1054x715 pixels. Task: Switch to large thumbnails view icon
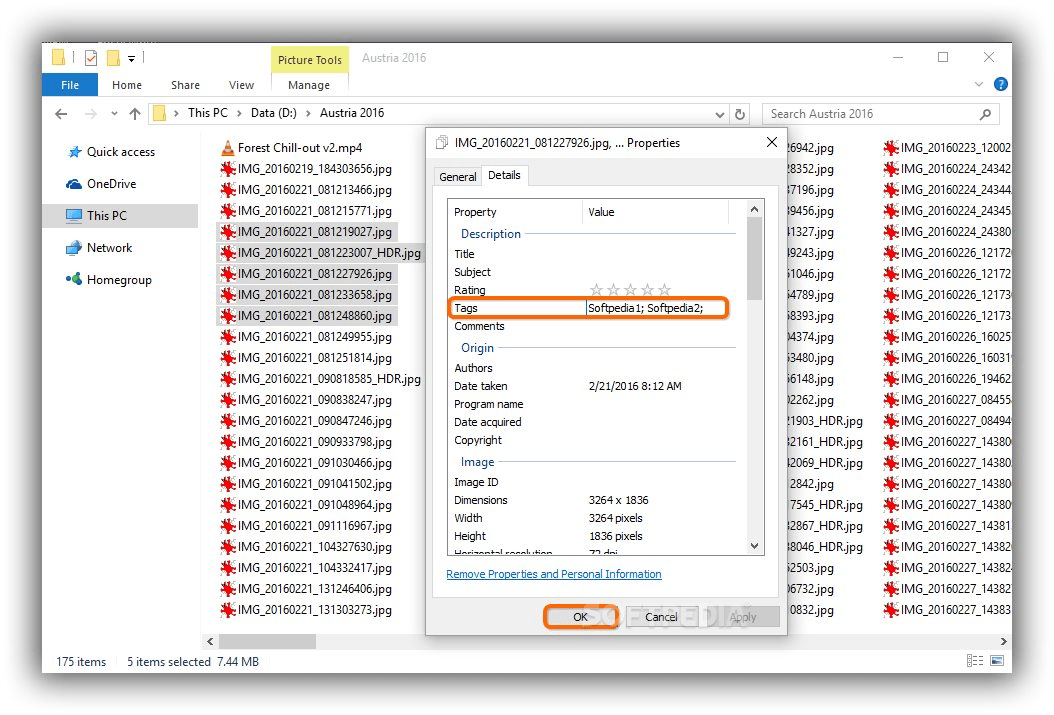coord(997,661)
